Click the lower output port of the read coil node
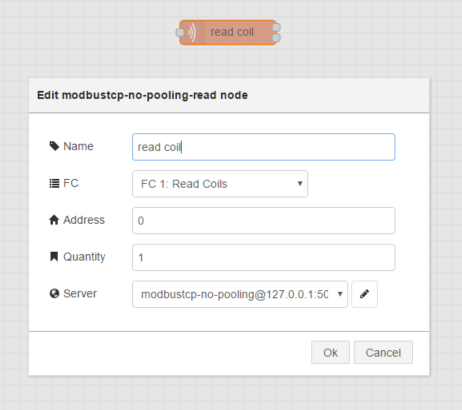The image size is (462, 410). coord(276,38)
